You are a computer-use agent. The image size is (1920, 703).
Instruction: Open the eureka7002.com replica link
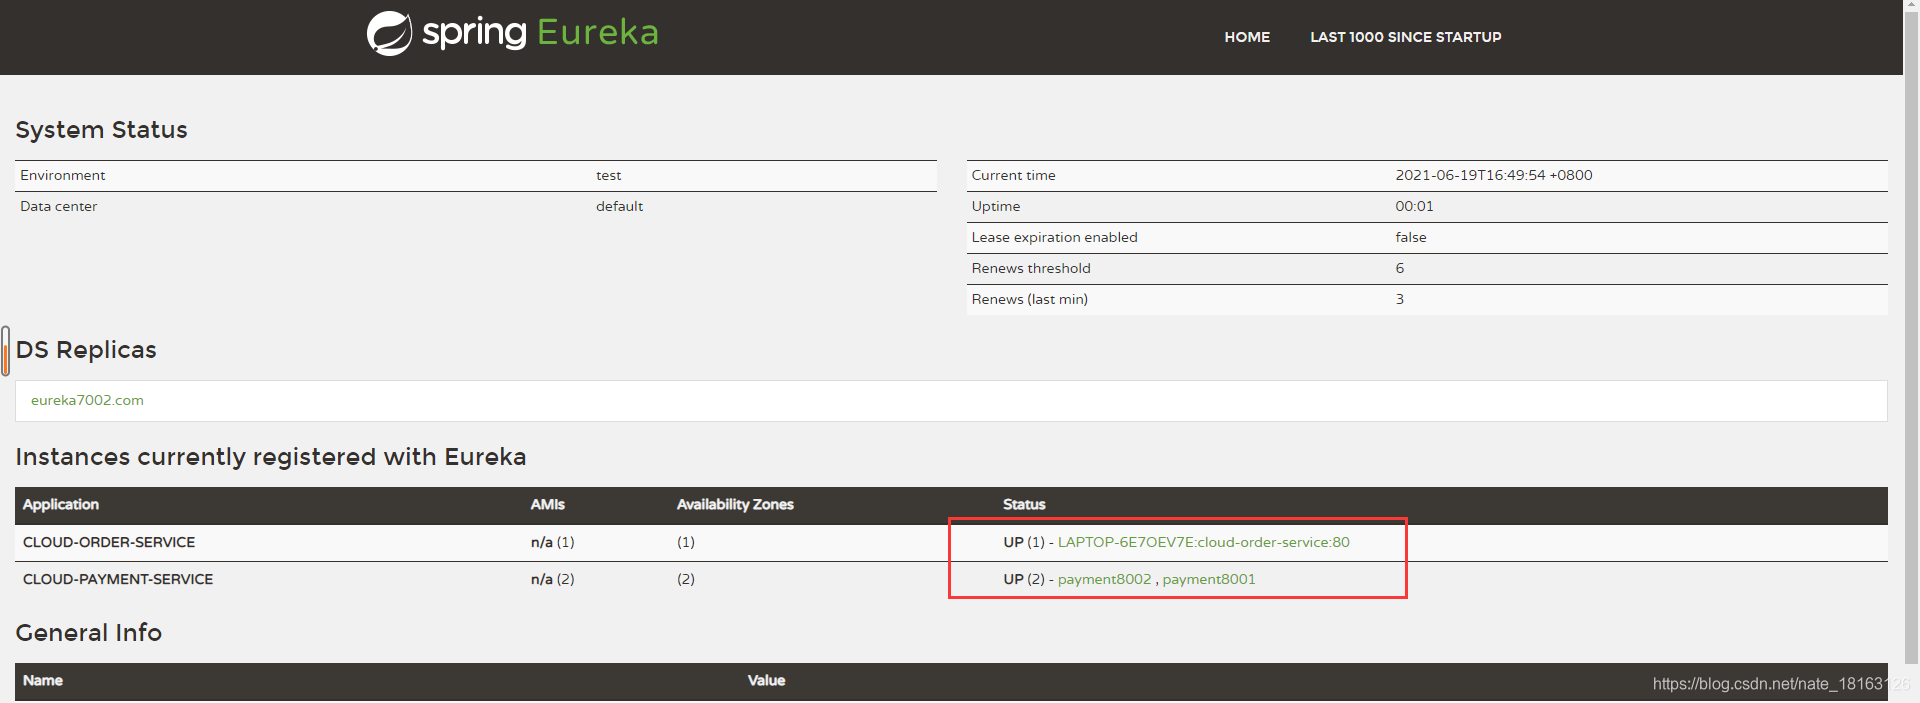(87, 400)
